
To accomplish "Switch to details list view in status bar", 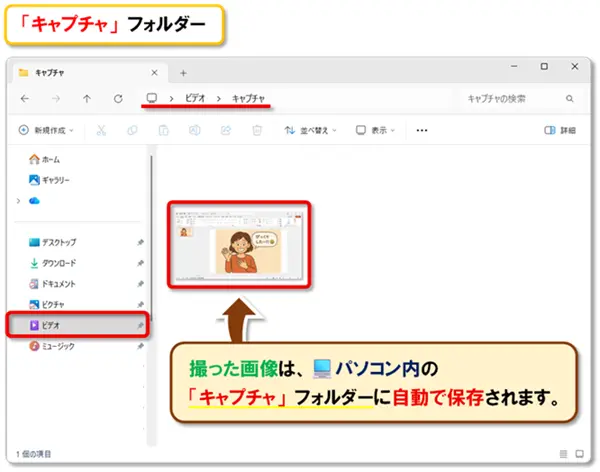I will click(564, 454).
